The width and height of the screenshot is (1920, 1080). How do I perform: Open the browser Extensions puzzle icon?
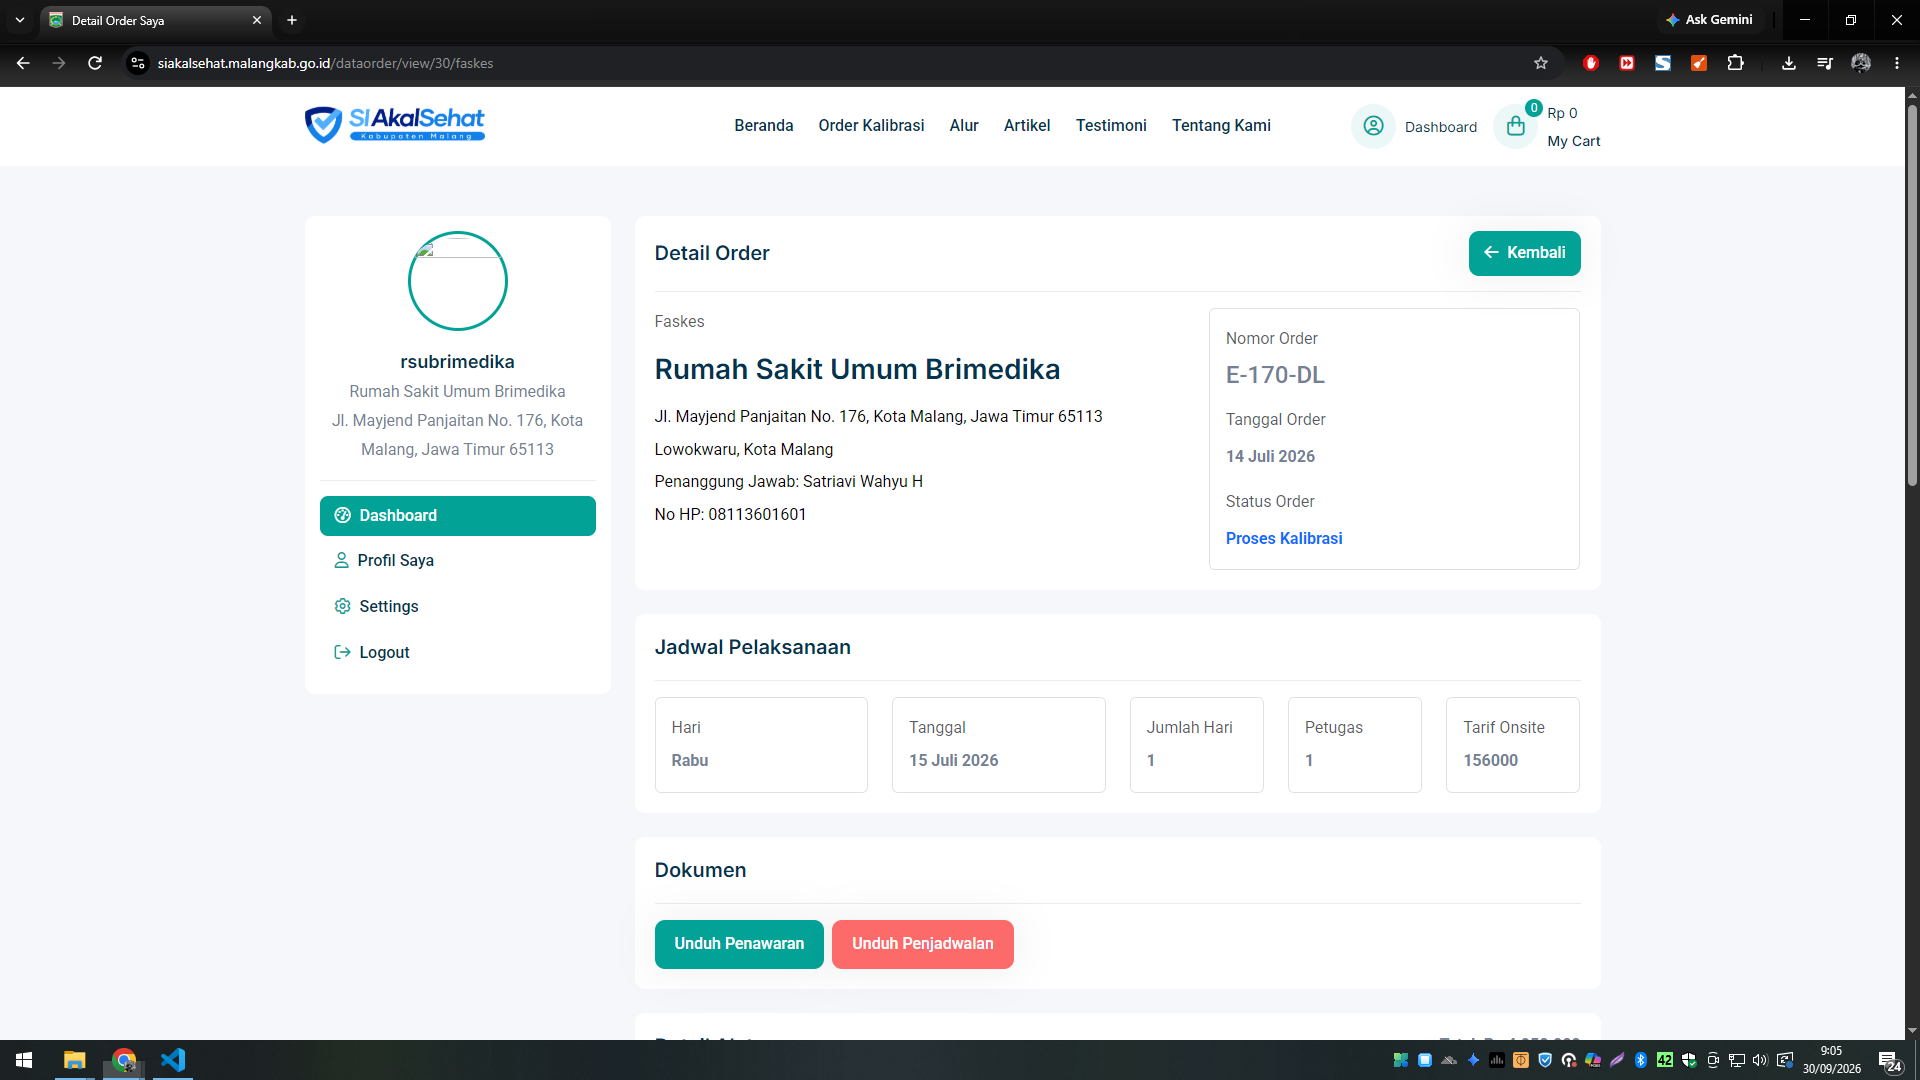pos(1735,63)
